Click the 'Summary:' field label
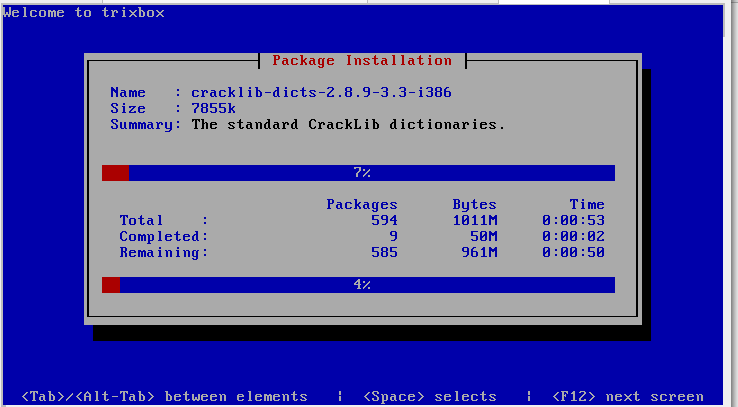This screenshot has width=738, height=407. pos(146,124)
